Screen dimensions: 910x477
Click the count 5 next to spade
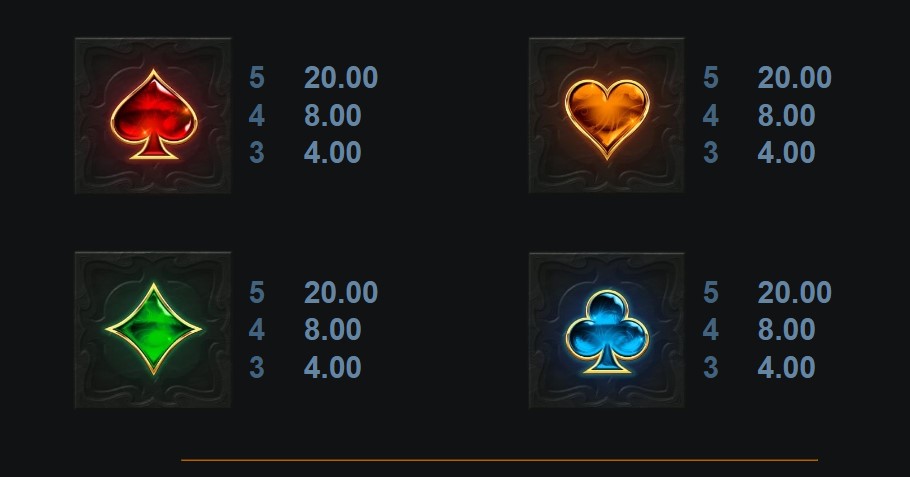click(x=257, y=77)
